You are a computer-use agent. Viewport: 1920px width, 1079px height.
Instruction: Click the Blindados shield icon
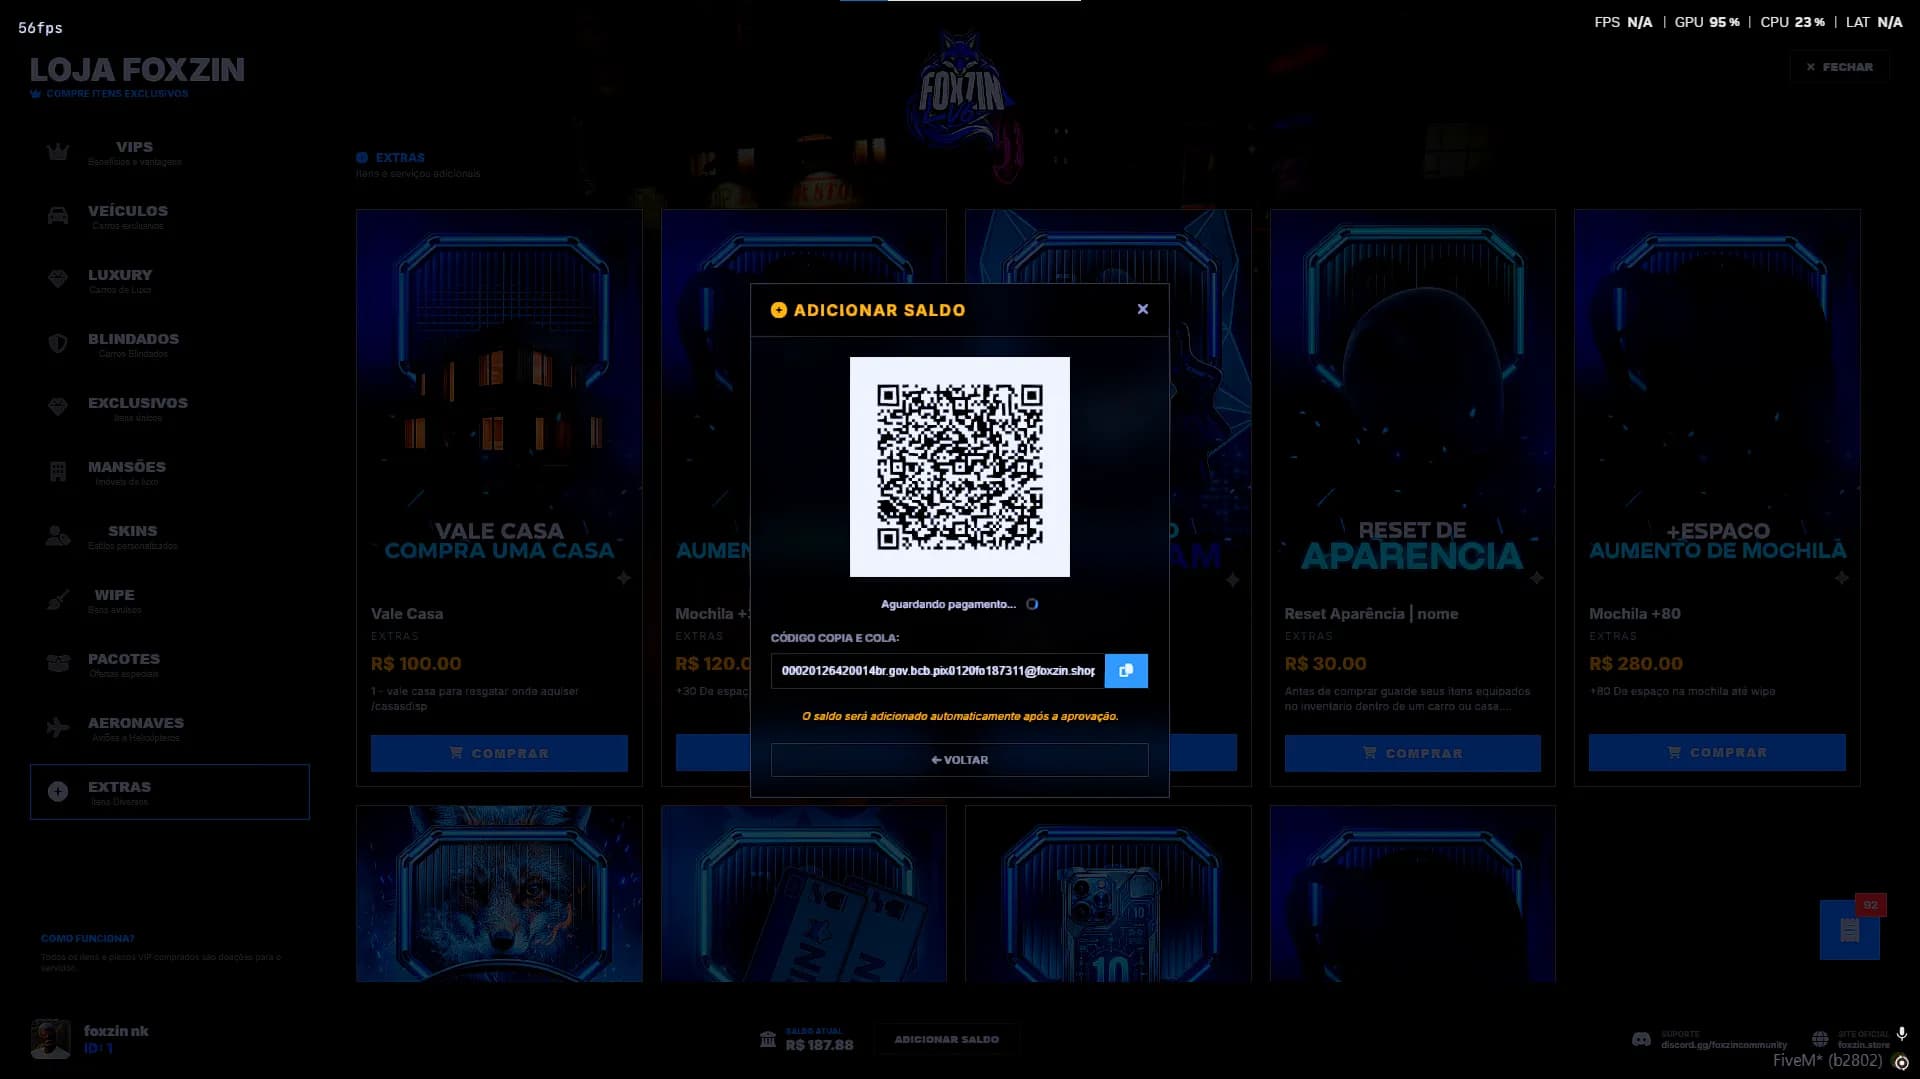coord(58,344)
